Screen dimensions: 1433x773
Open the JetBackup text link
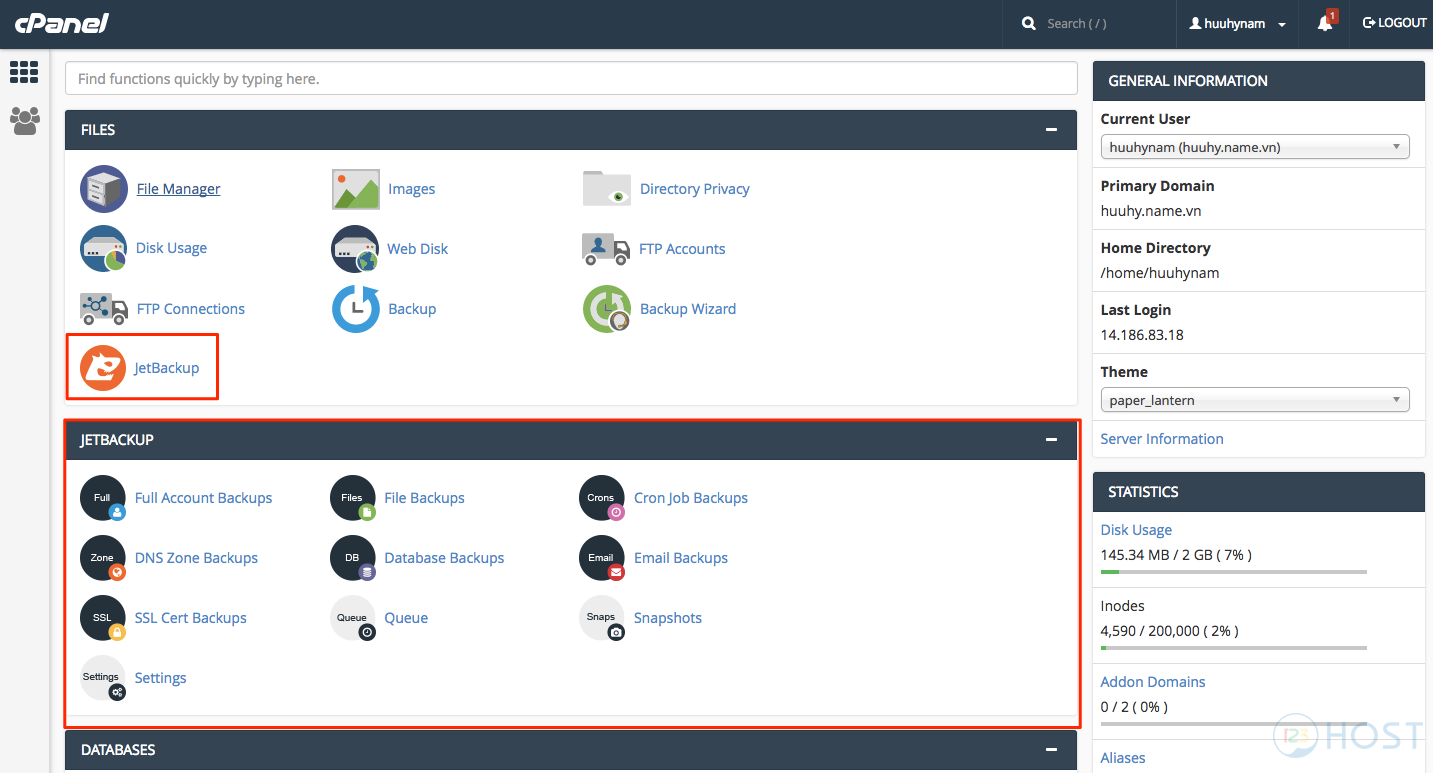(167, 368)
